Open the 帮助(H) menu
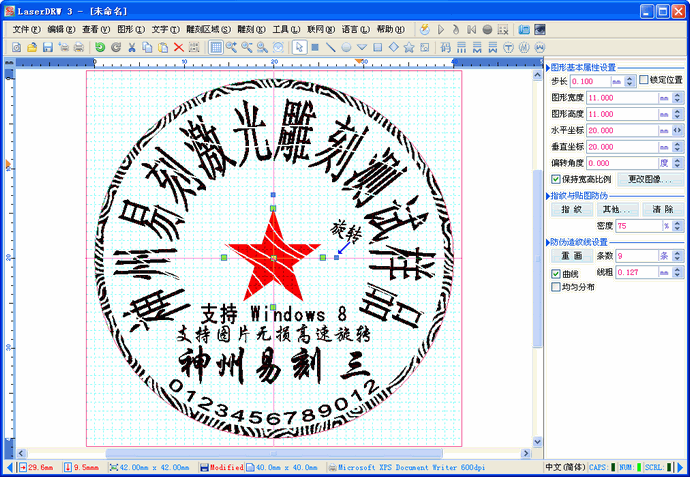Viewport: 690px width, 477px height. click(390, 29)
